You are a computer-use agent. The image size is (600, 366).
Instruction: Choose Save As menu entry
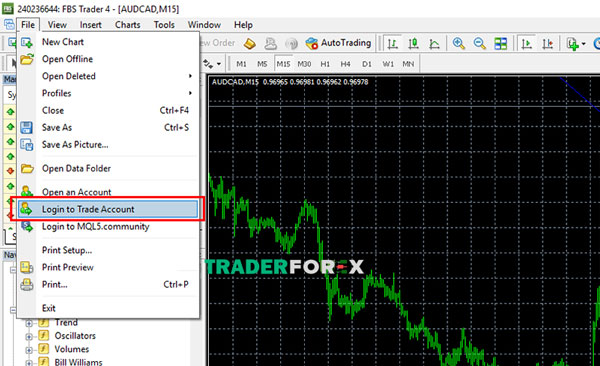(x=108, y=127)
